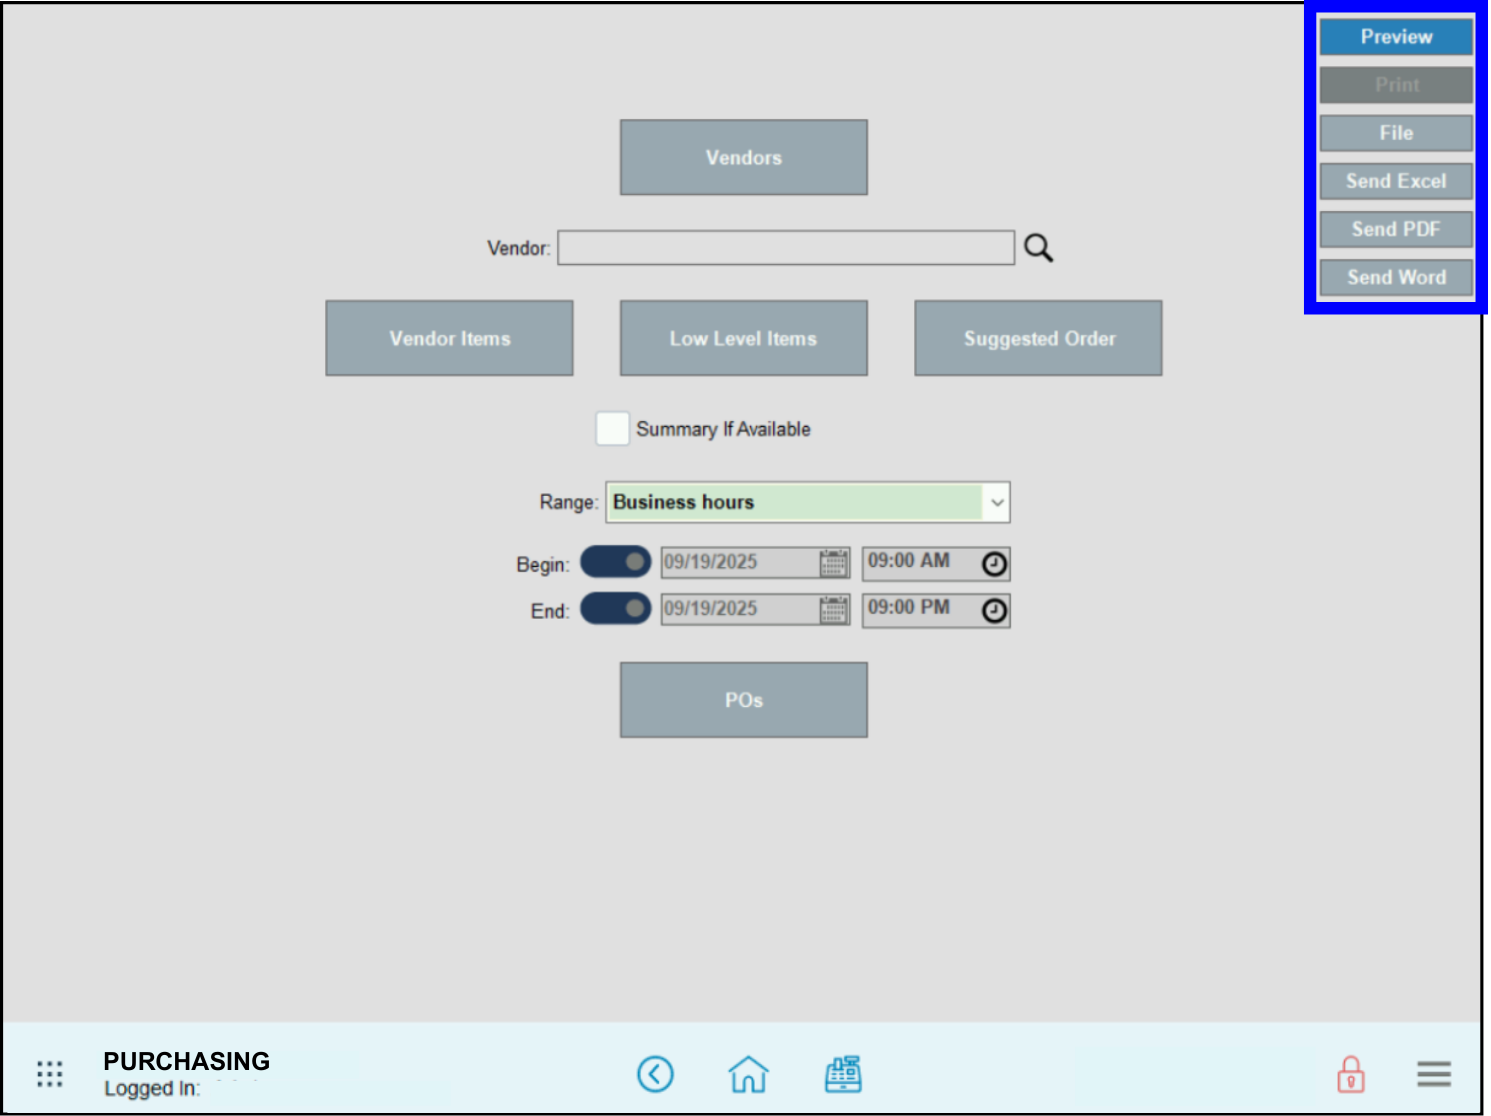The image size is (1491, 1116).
Task: Toggle the End date switch
Action: pyautogui.click(x=615, y=608)
